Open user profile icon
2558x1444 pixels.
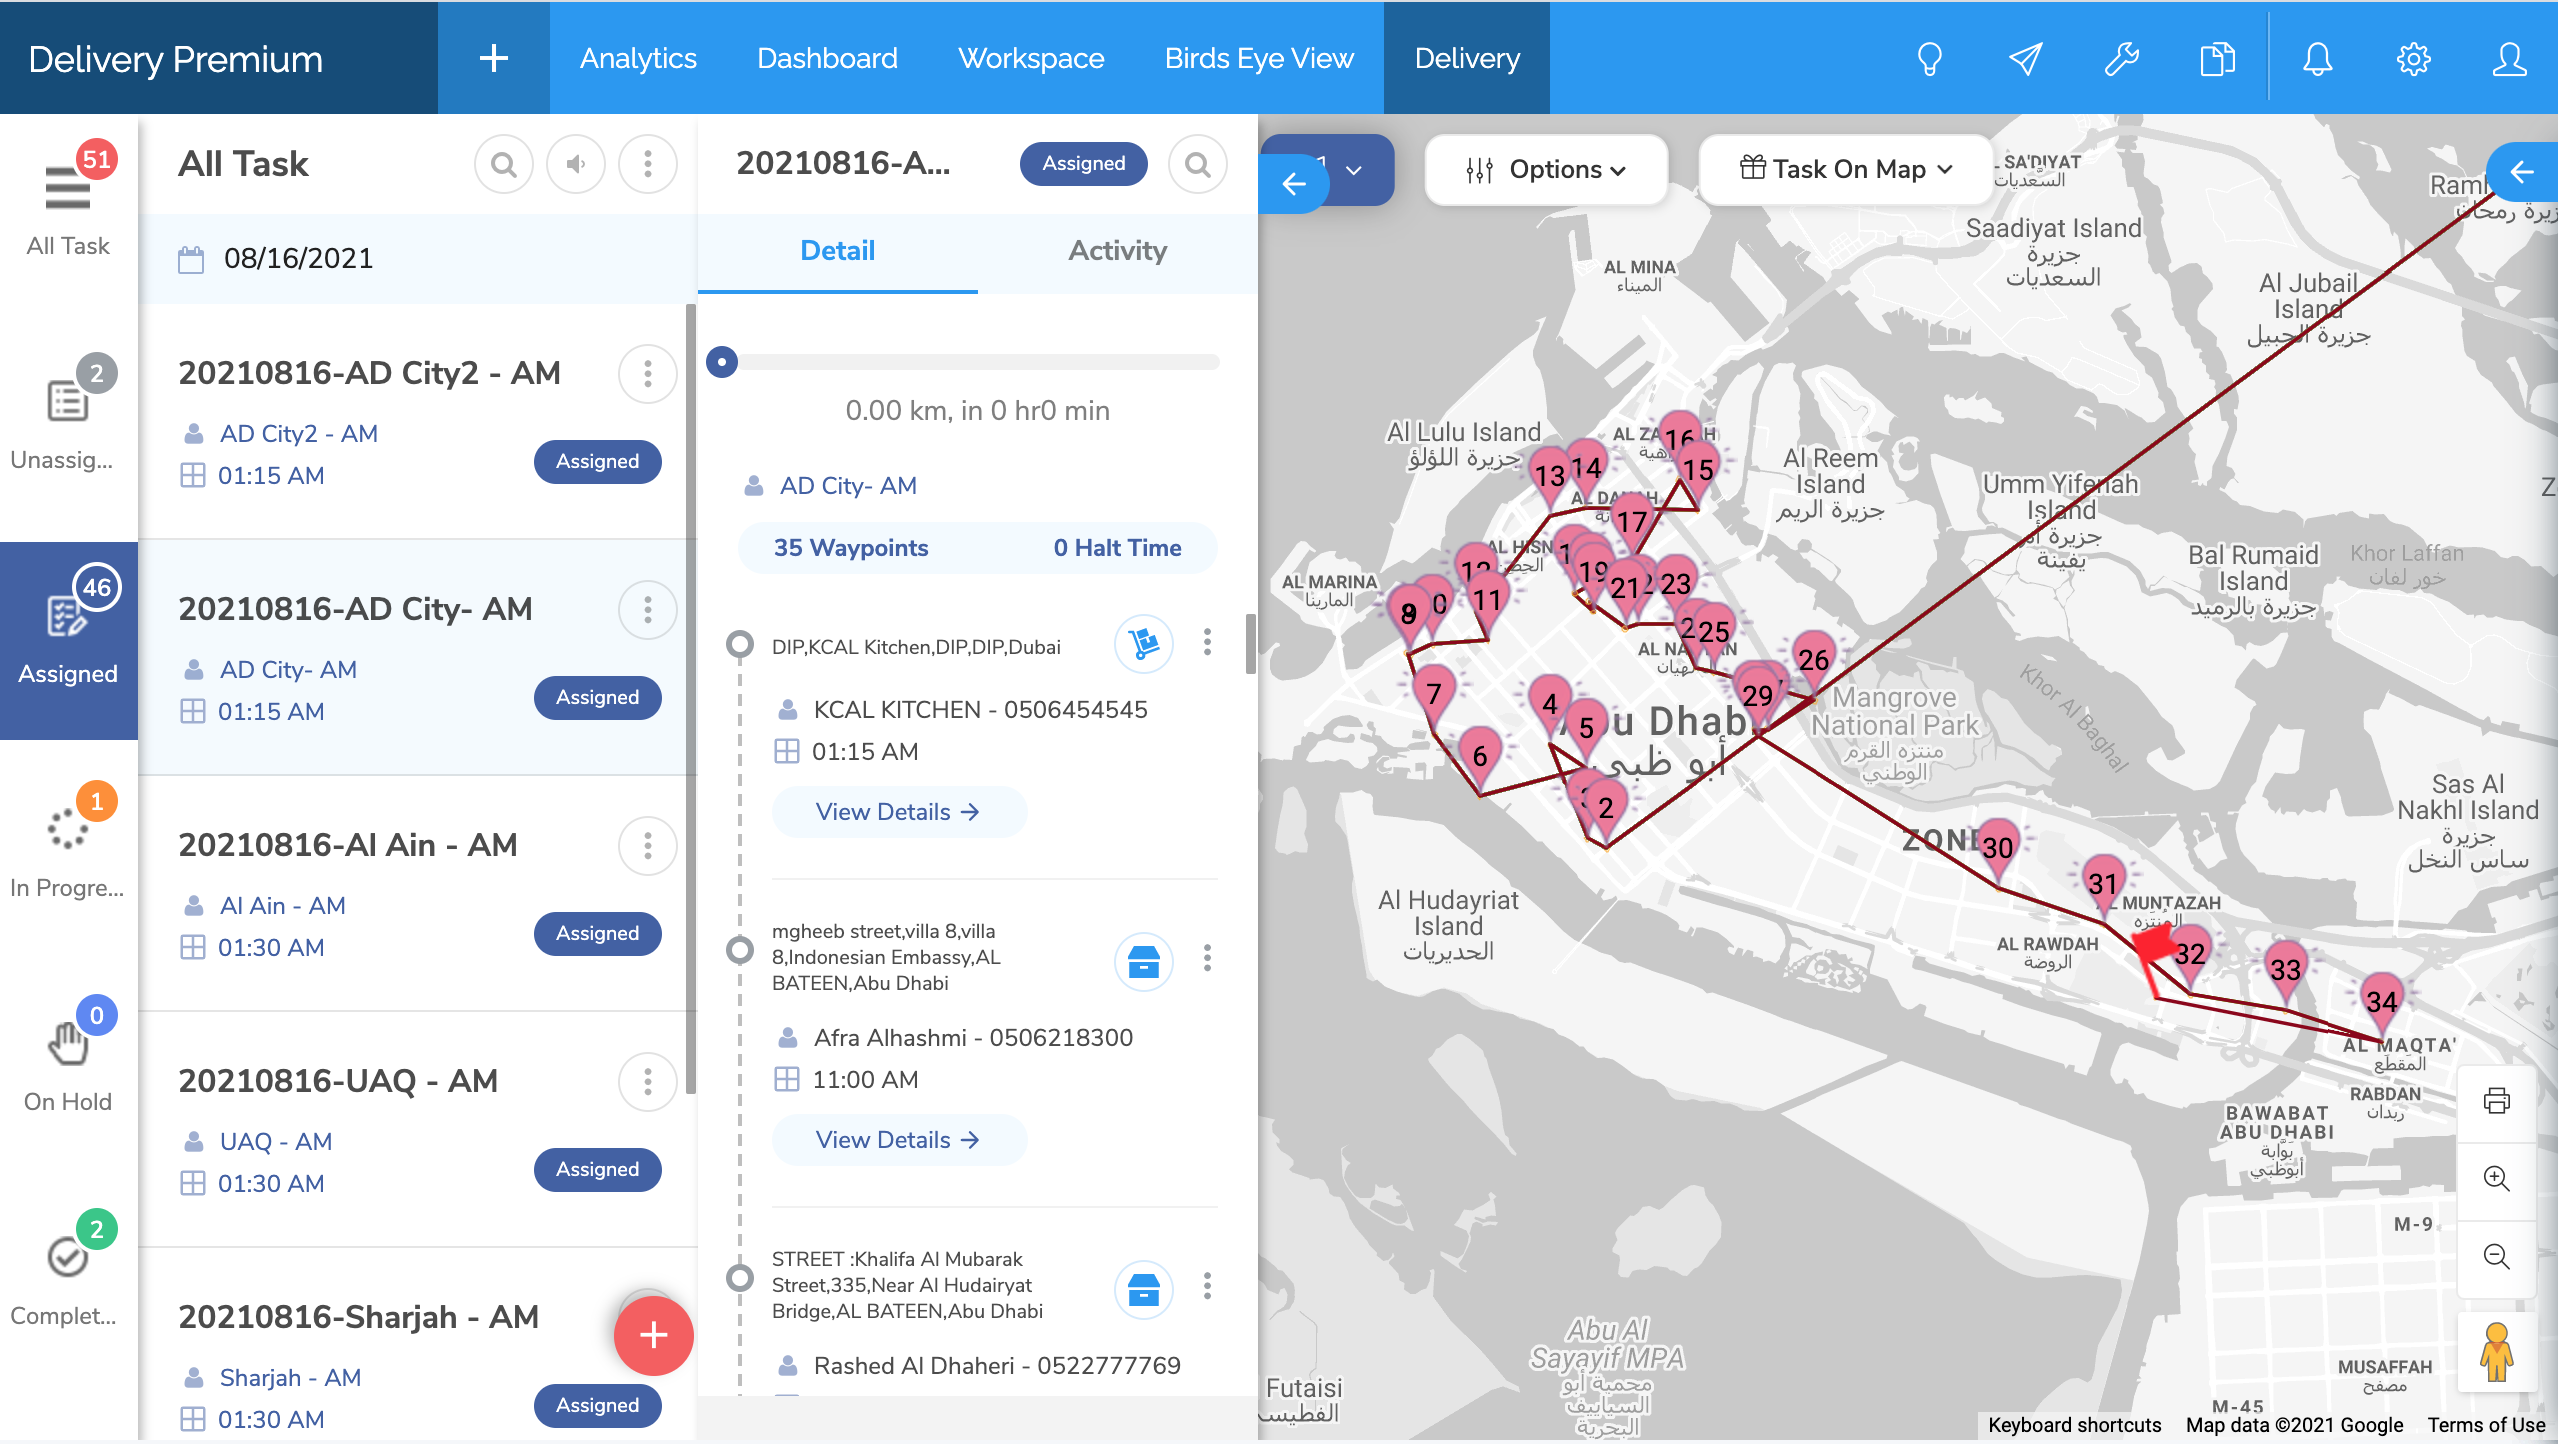[x=2509, y=59]
